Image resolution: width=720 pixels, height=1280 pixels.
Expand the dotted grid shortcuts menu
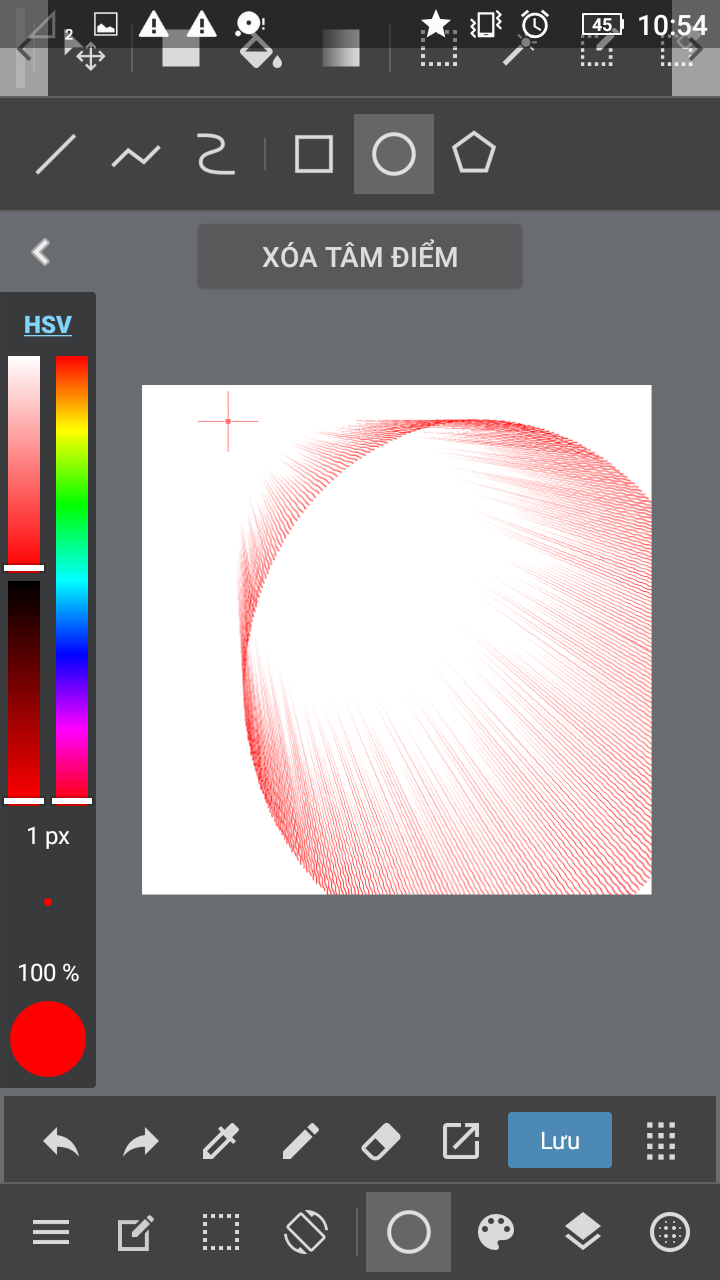point(661,1141)
